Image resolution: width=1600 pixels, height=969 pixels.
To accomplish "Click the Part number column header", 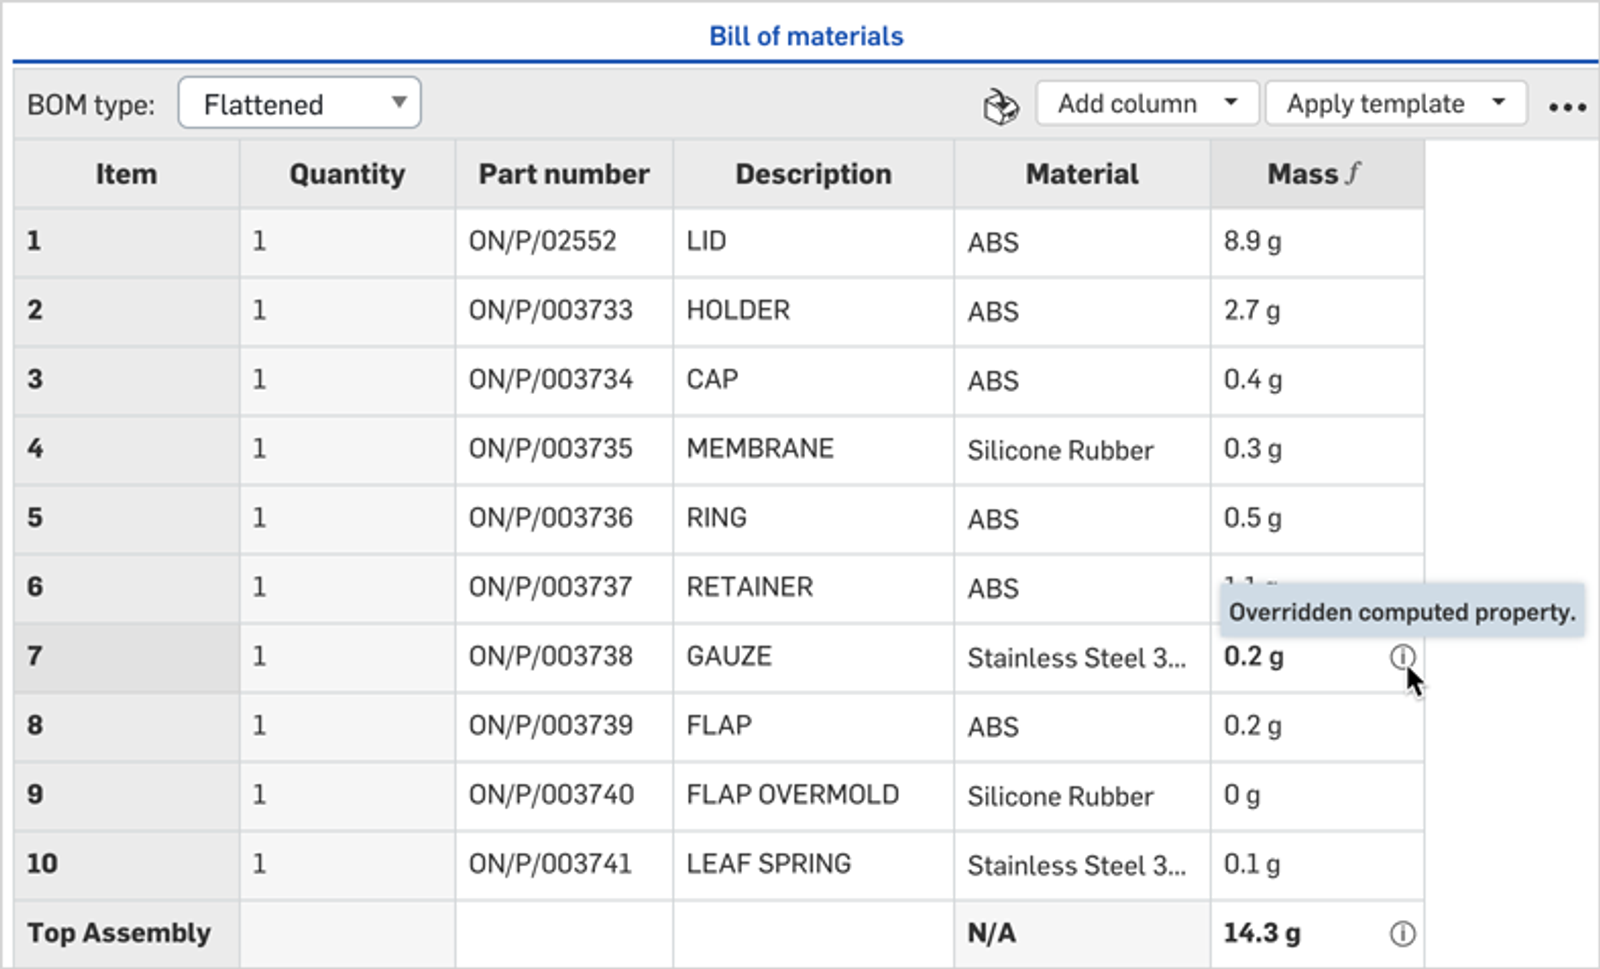I will click(x=564, y=174).
